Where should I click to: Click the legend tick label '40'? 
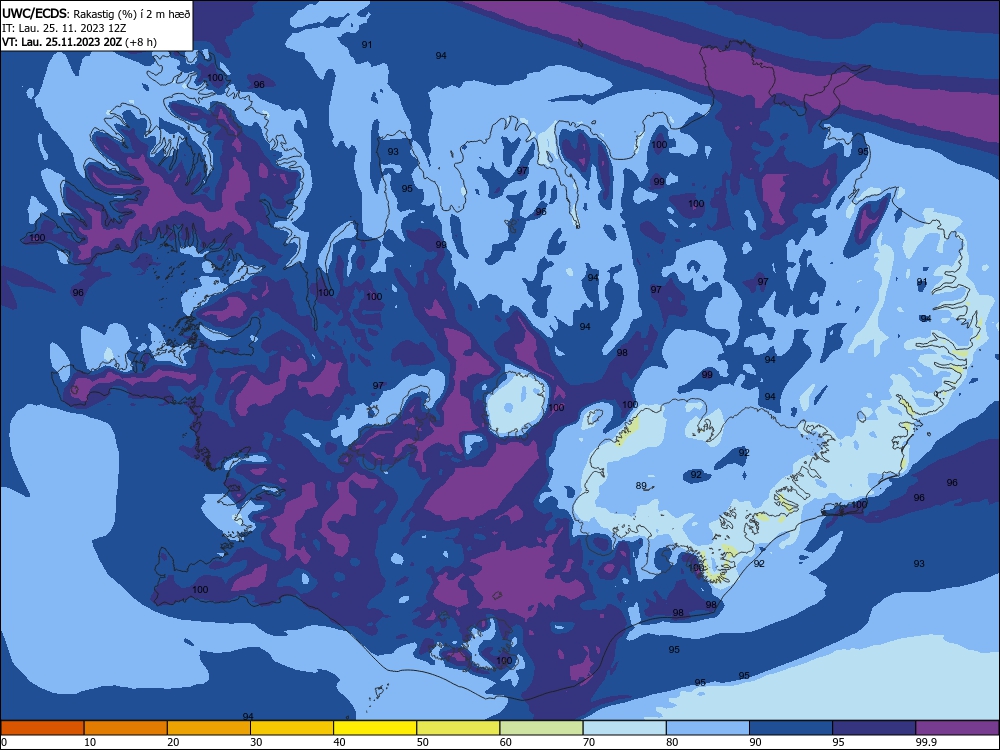340,742
